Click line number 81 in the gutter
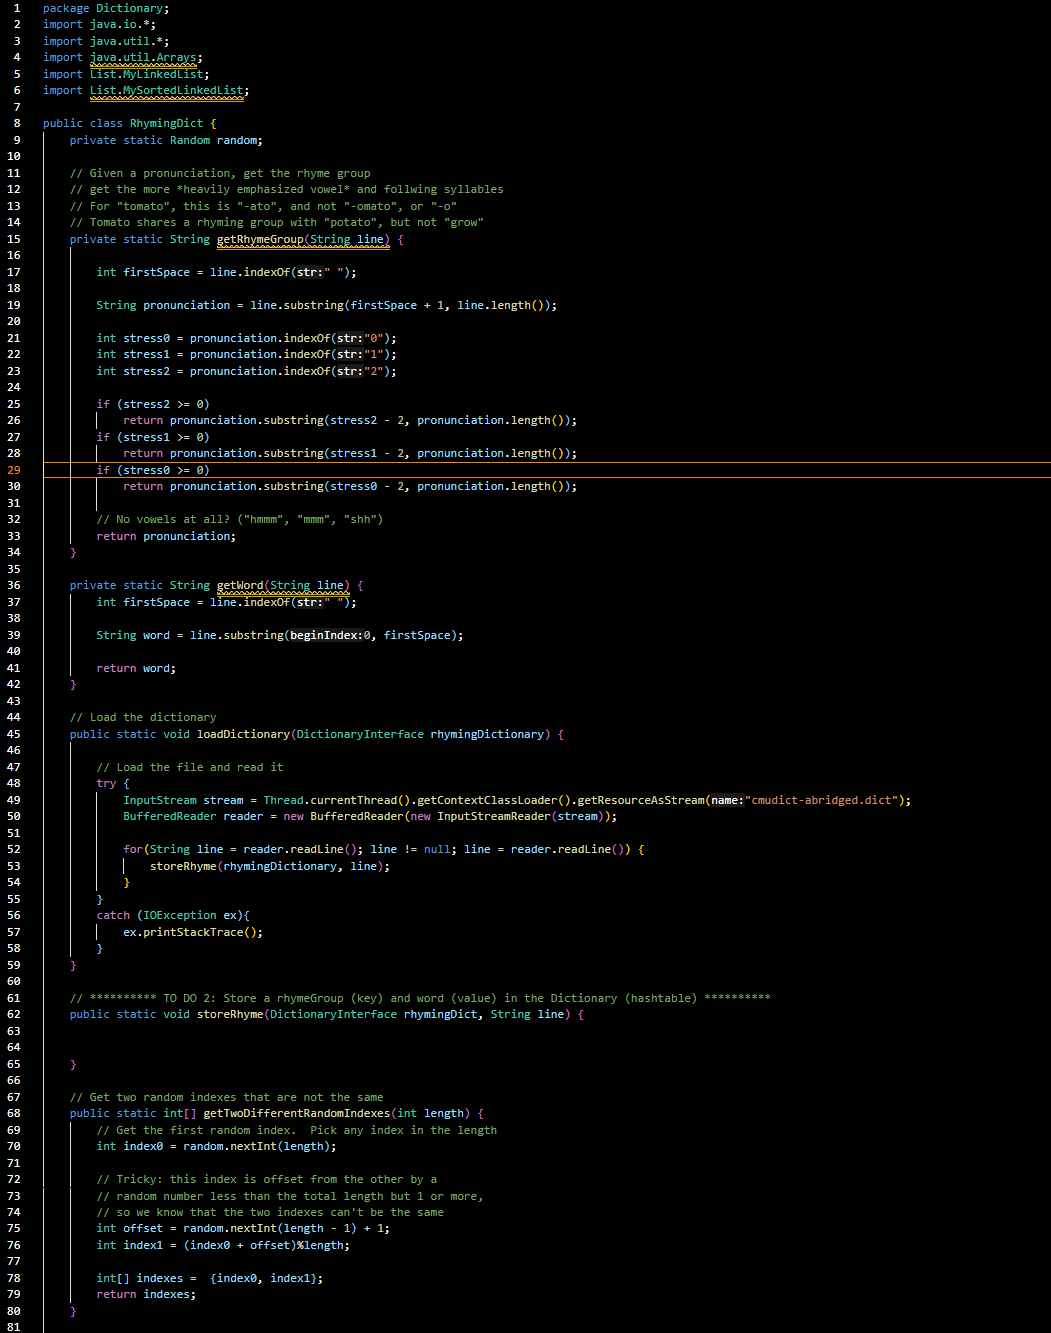 (14, 1327)
